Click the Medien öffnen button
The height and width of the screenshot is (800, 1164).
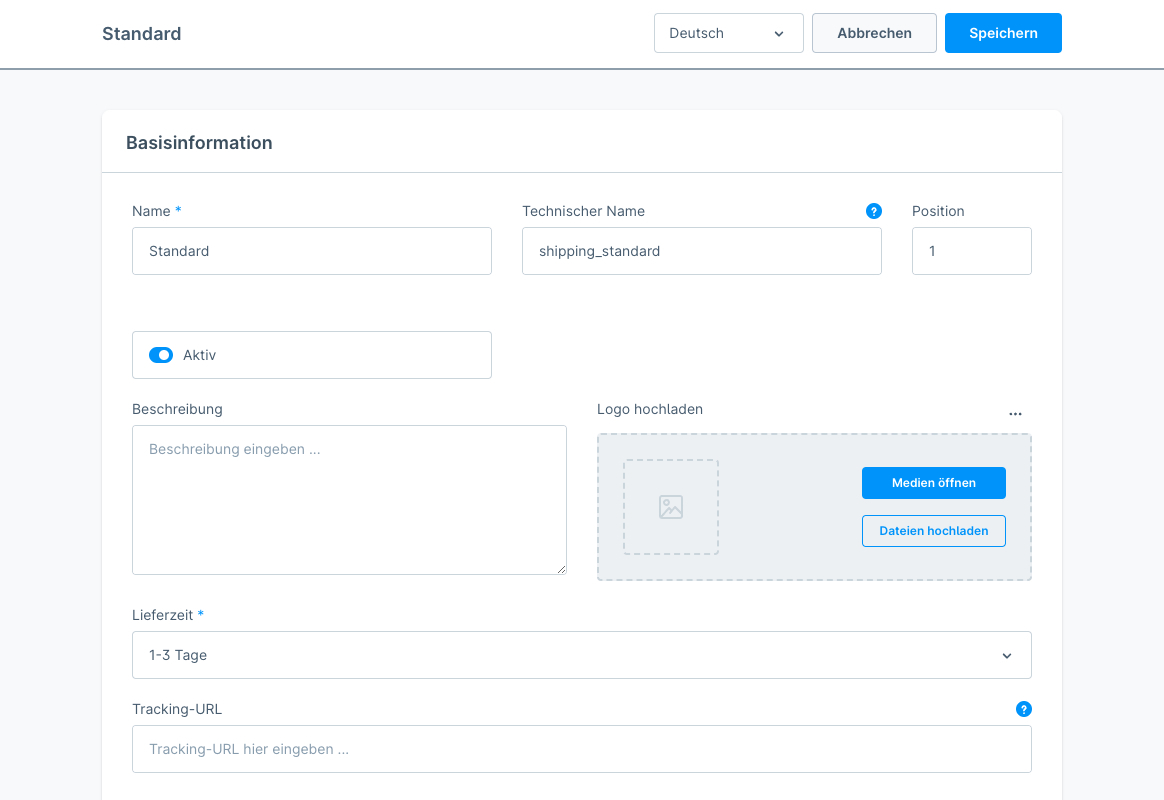933,483
